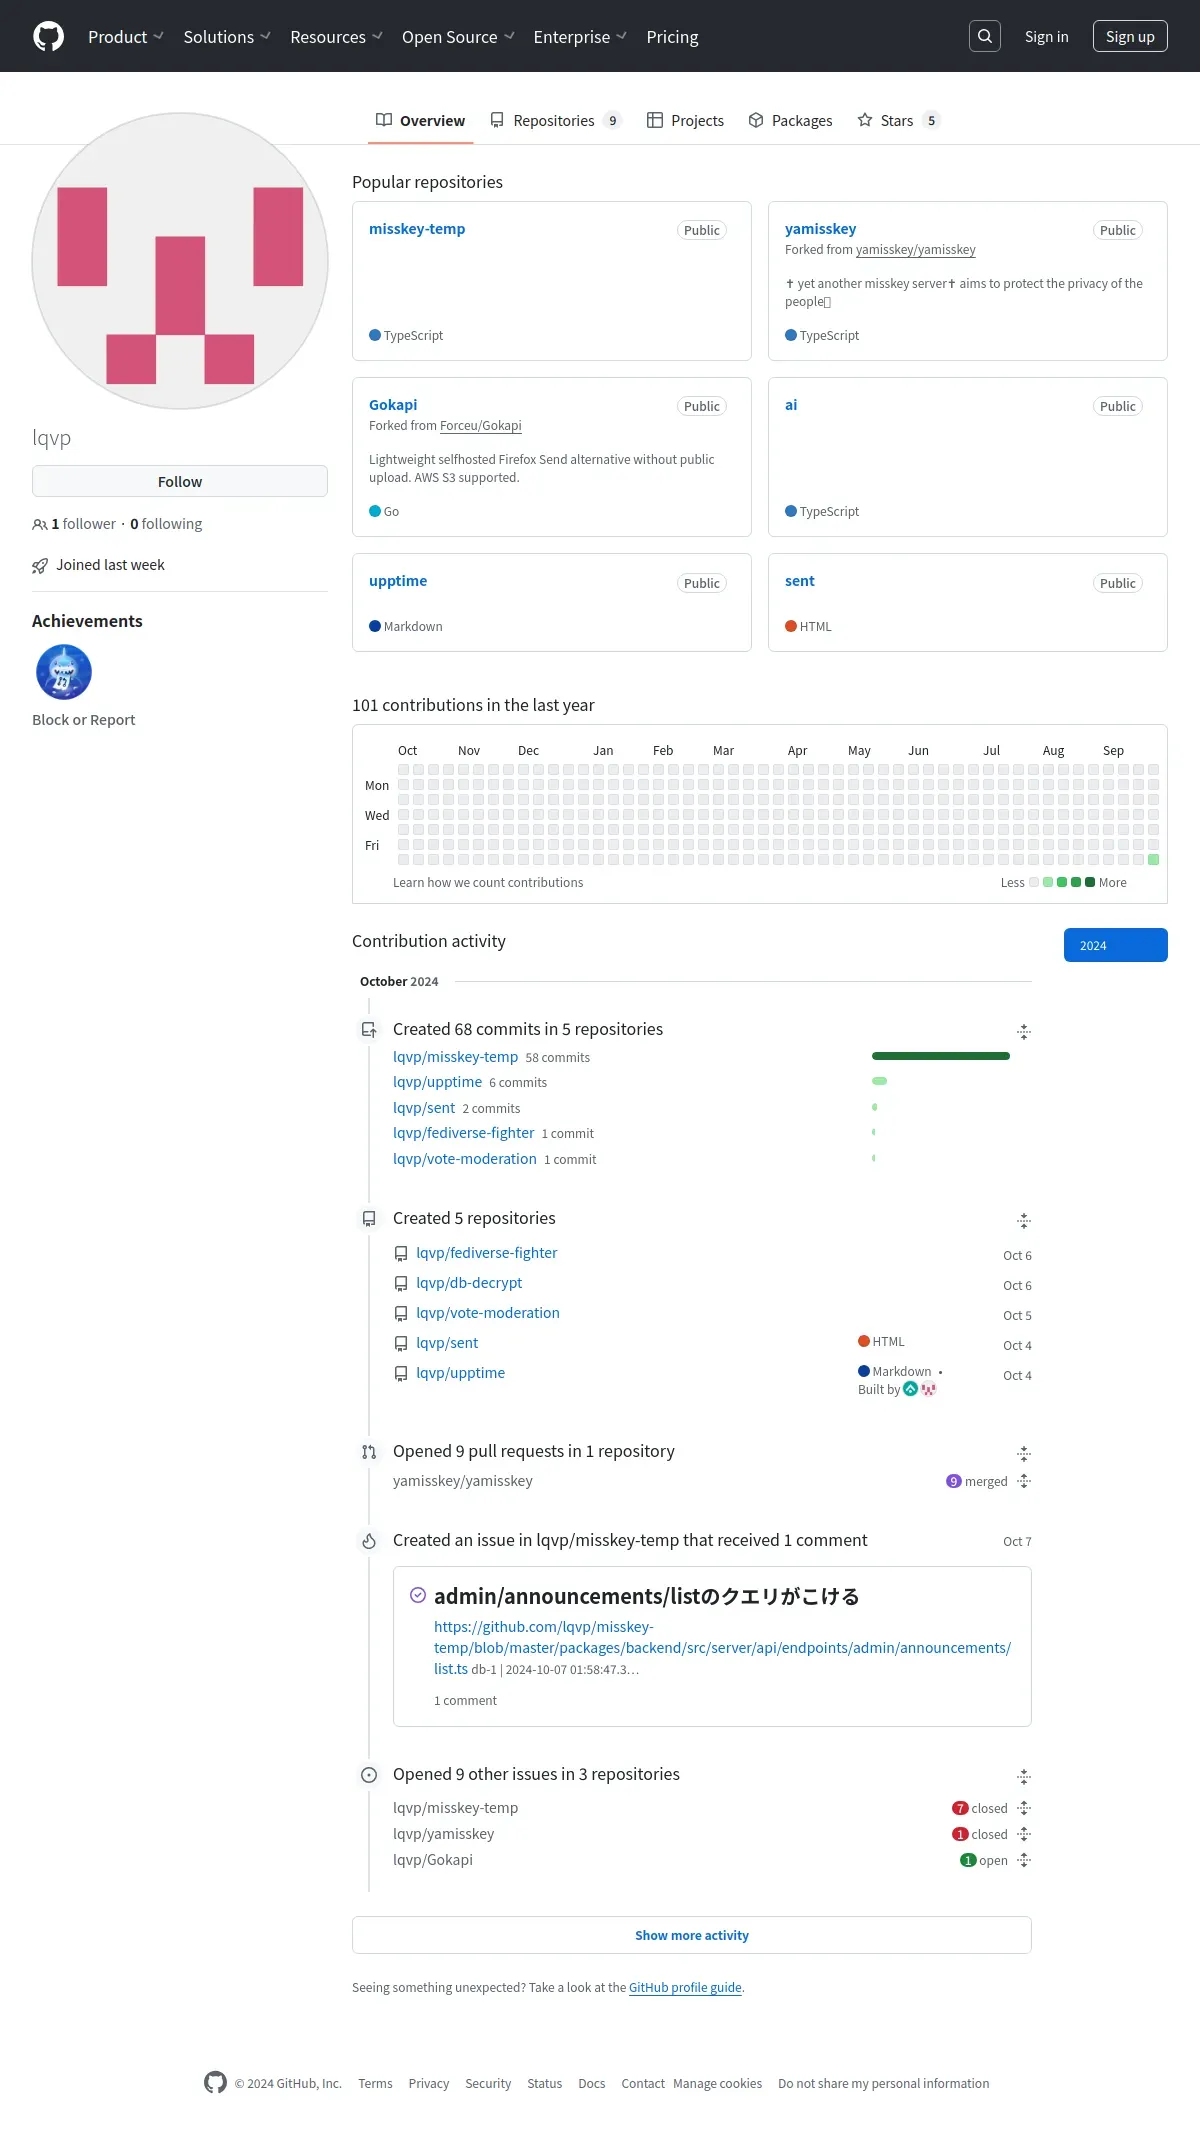The width and height of the screenshot is (1200, 2135).
Task: Open lqvp/db-decrypt created repository
Action: [469, 1282]
